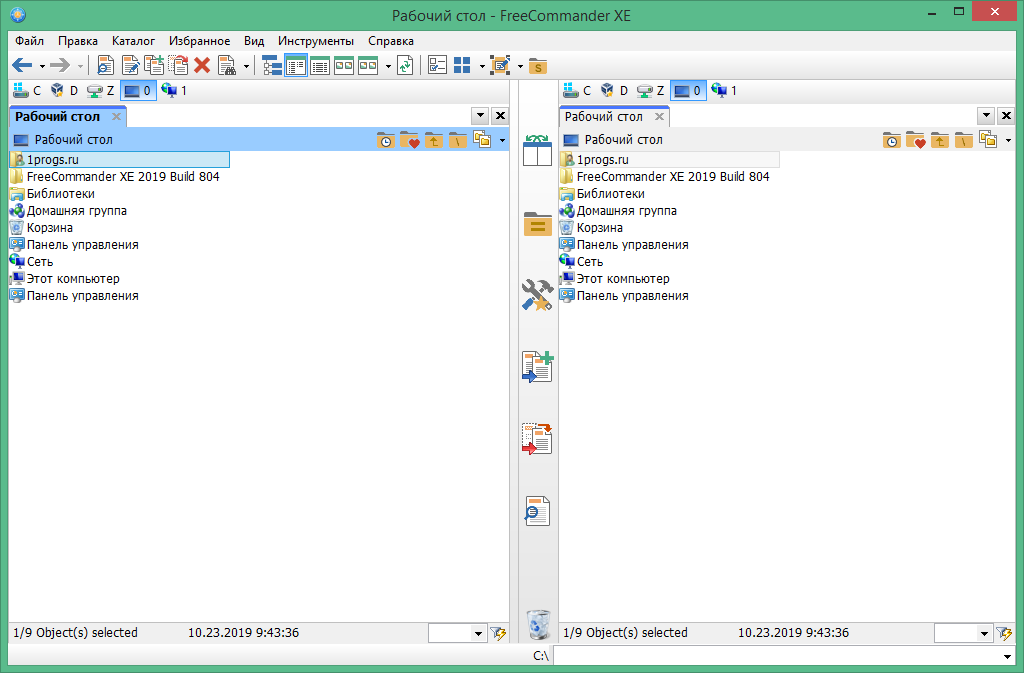Click the green refresh arrows toolbar icon
The width and height of the screenshot is (1024, 673).
tap(405, 65)
